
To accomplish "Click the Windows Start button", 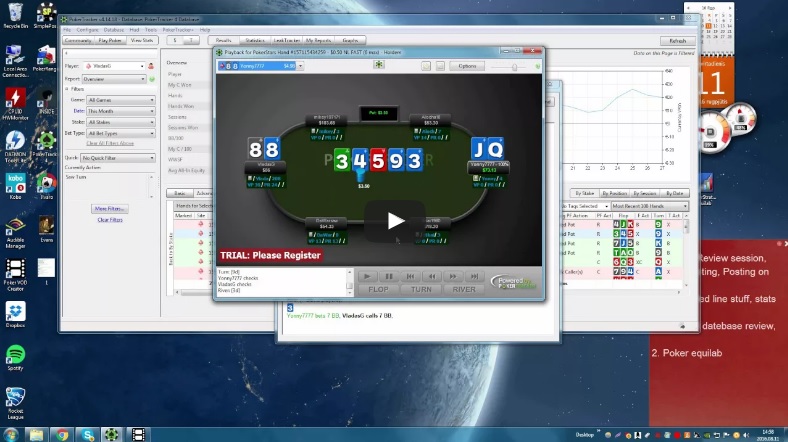I will 11,434.
